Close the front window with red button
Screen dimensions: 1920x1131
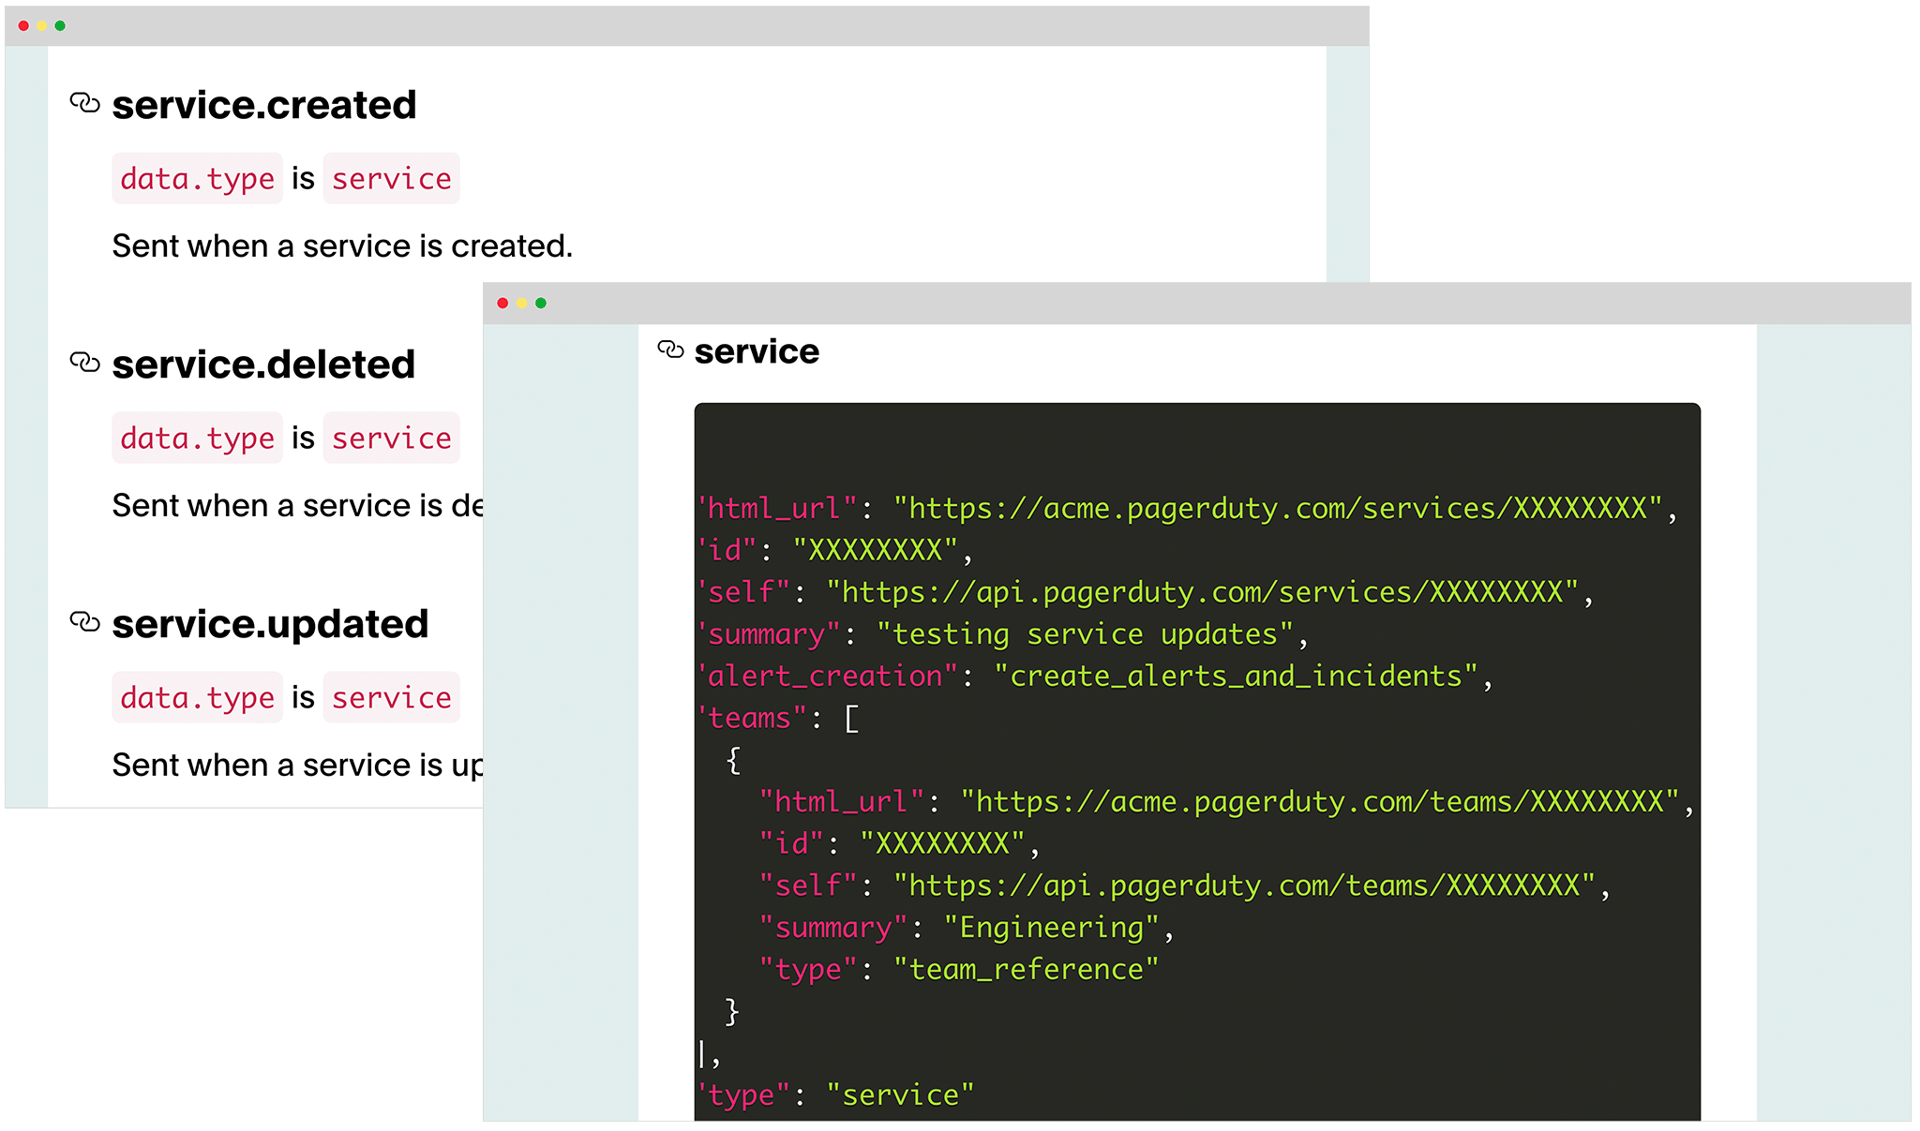[503, 303]
